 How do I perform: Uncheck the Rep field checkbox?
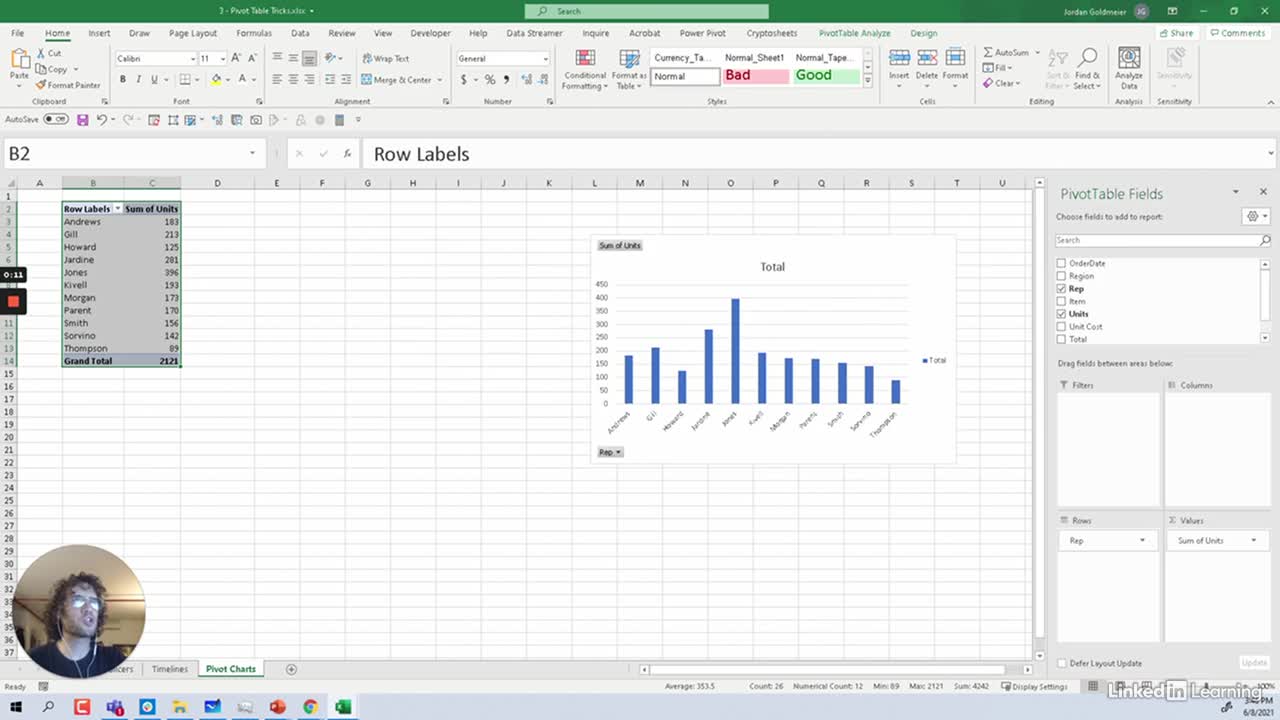[x=1061, y=289]
